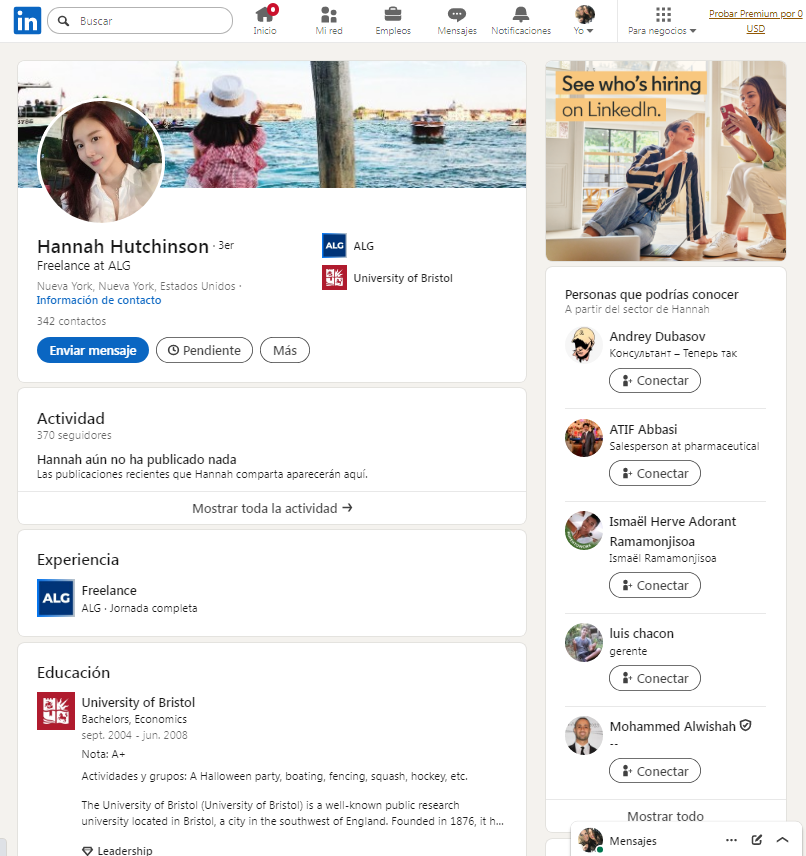The height and width of the screenshot is (856, 806).
Task: Click University of Bristol crest in header
Action: pos(334,277)
